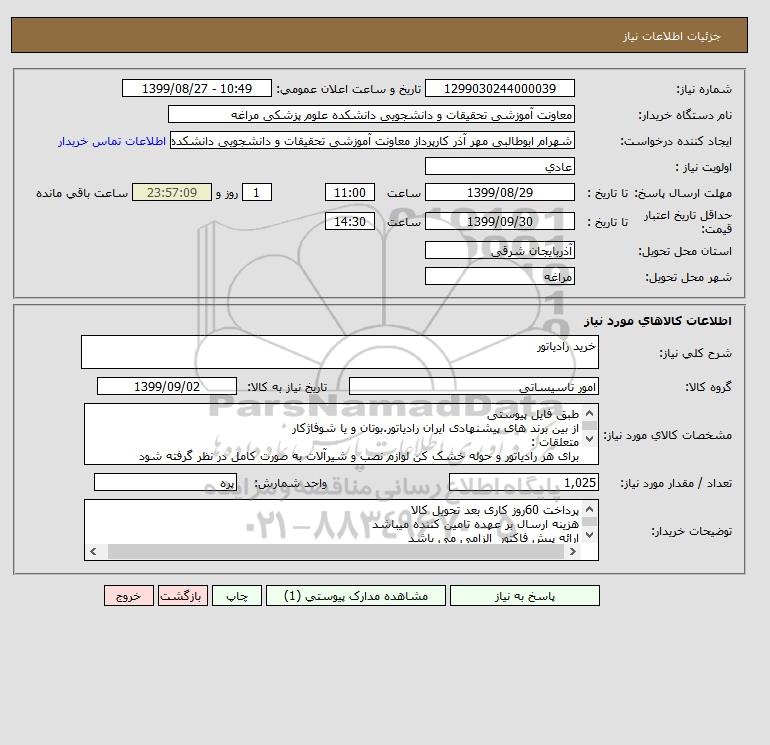The height and width of the screenshot is (745, 770).
Task: Click the چاپ print button
Action: [x=237, y=596]
